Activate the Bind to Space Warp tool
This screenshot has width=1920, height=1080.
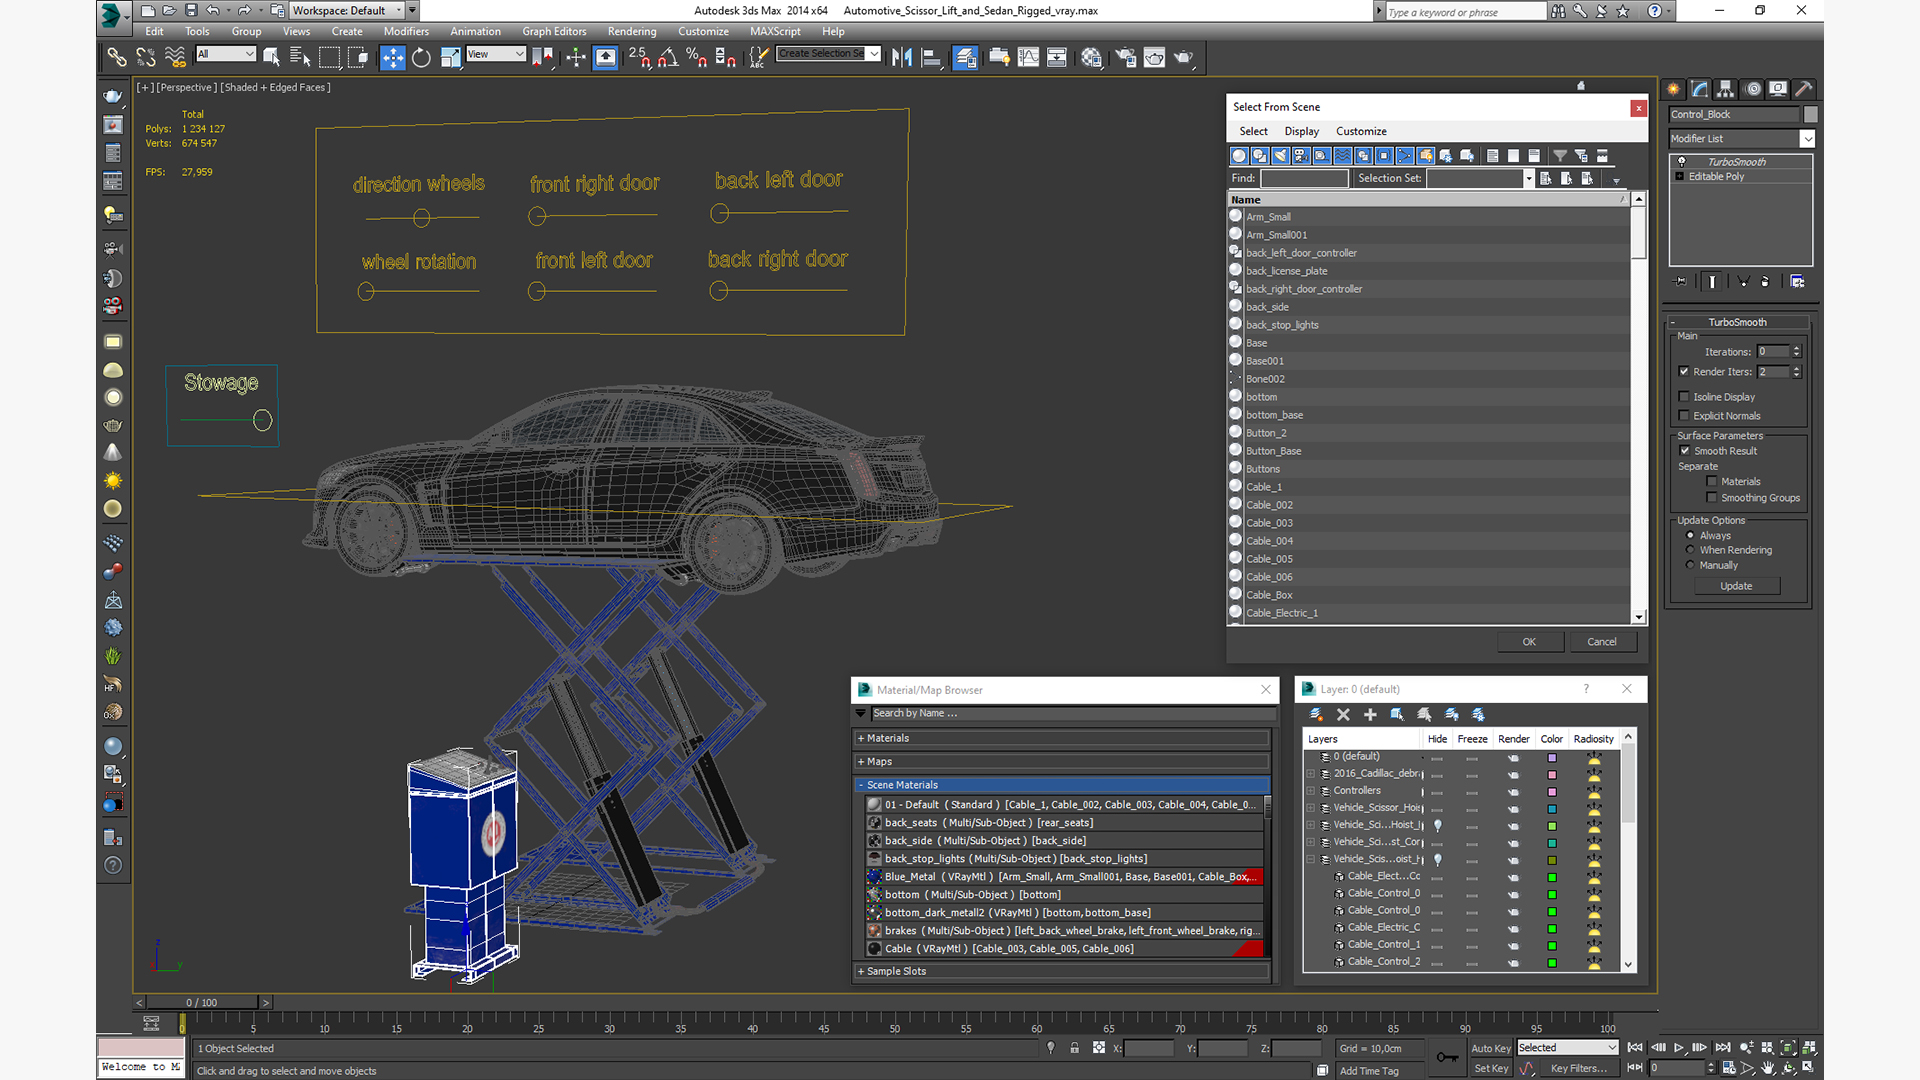click(175, 58)
